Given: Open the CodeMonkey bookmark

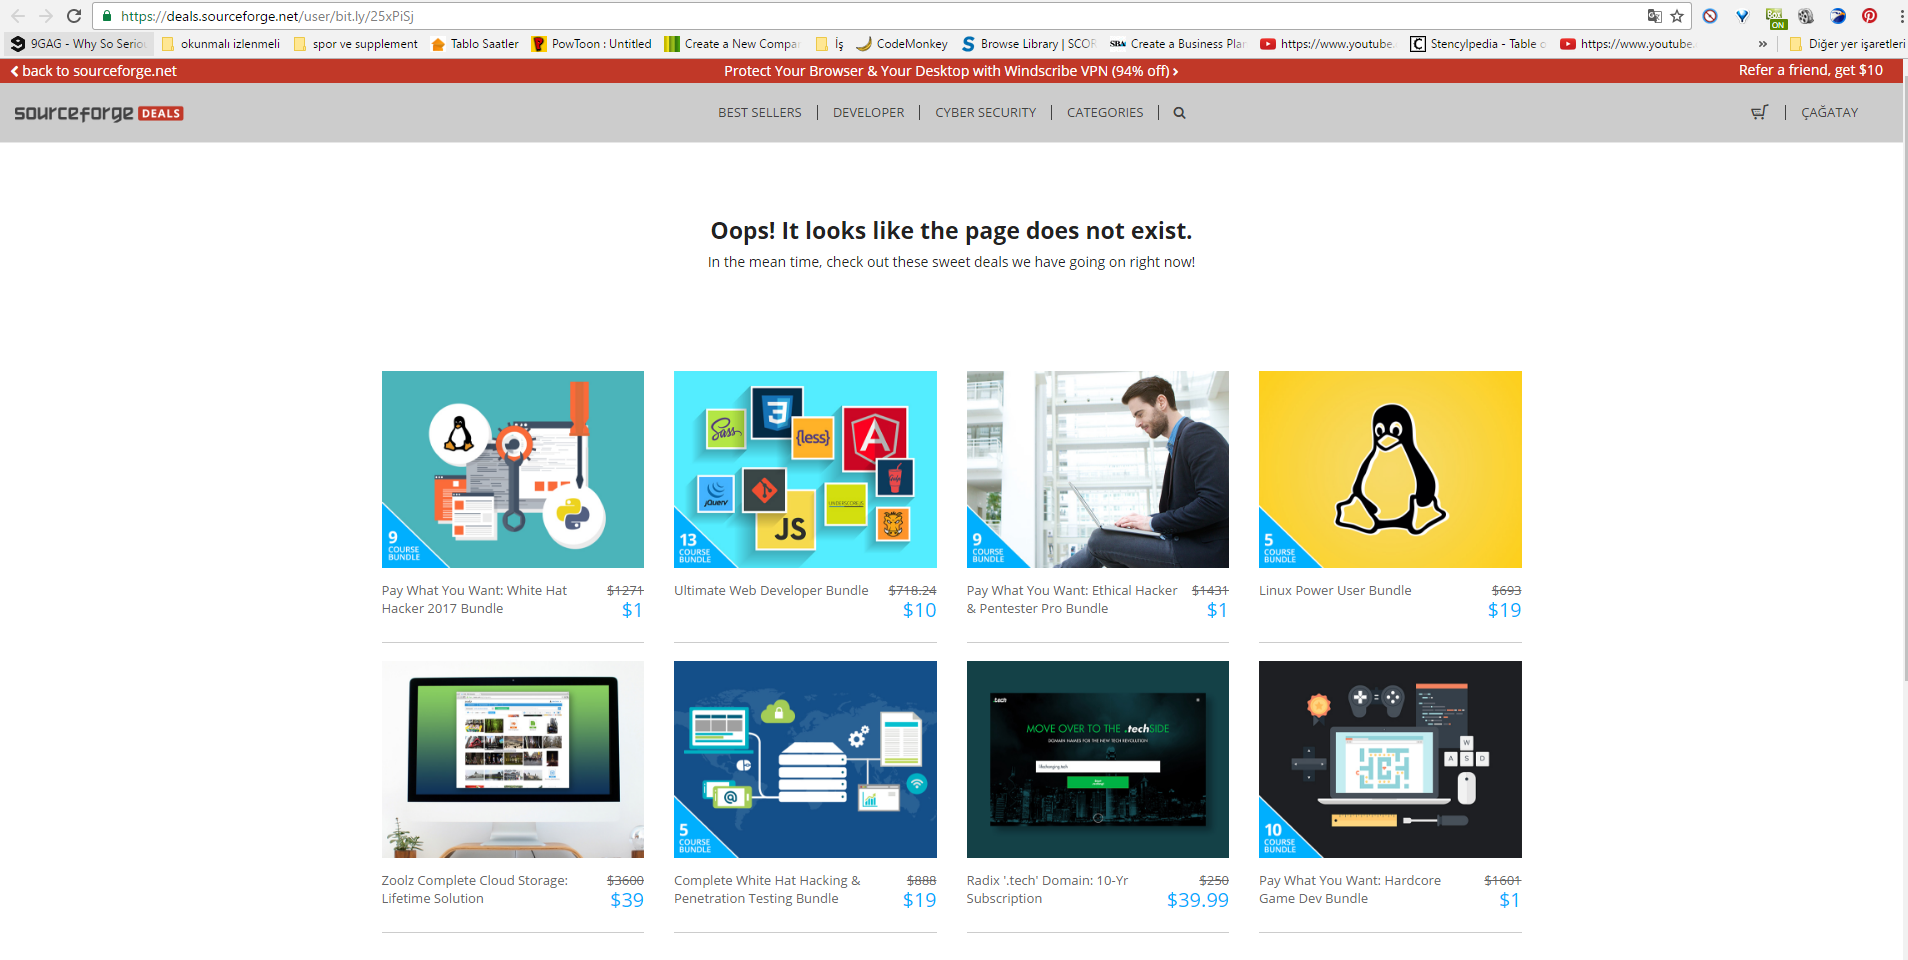Looking at the screenshot, I should pos(902,44).
